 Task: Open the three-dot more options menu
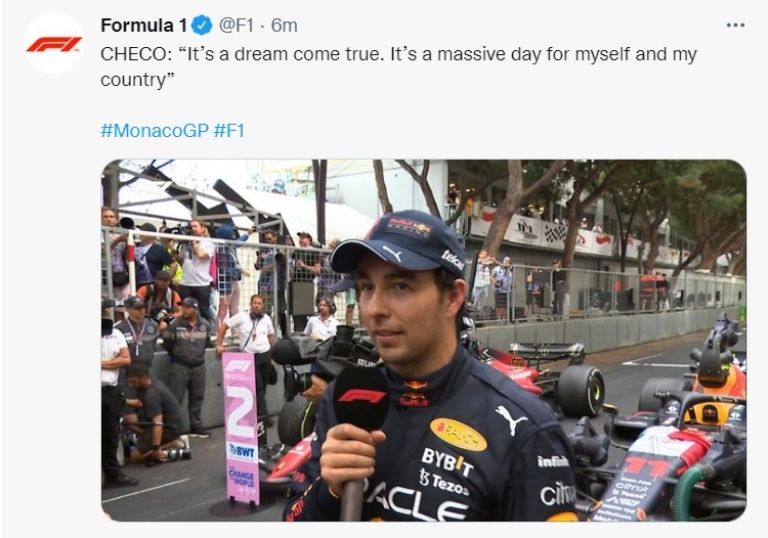point(735,25)
